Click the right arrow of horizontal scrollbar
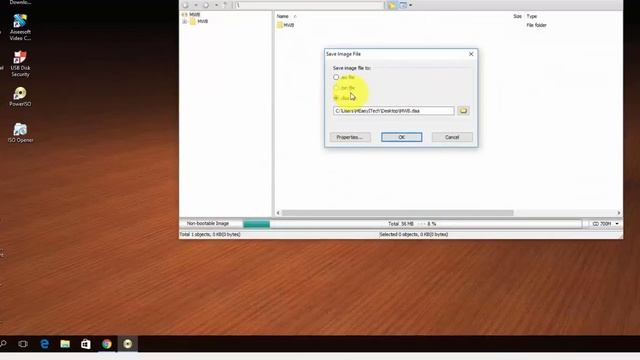 (x=619, y=213)
